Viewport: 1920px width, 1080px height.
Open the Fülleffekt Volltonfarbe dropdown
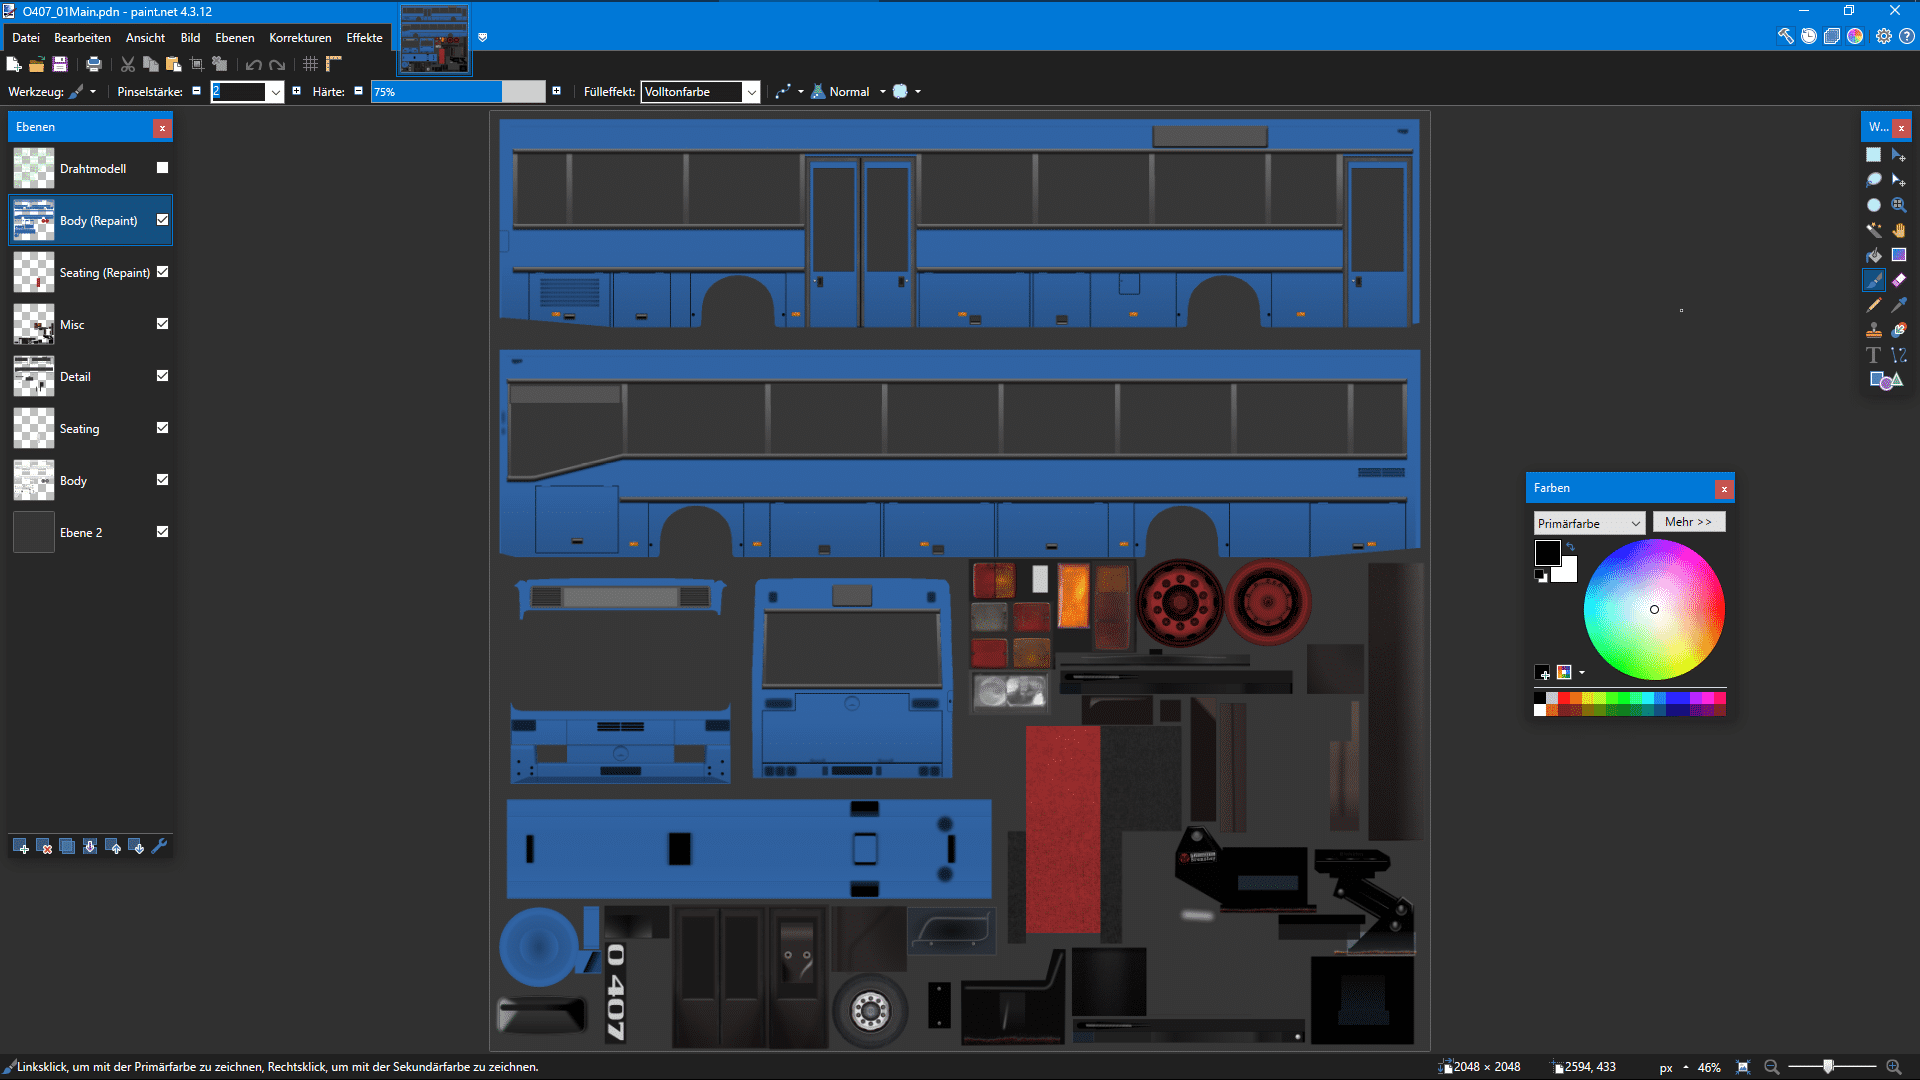pyautogui.click(x=751, y=92)
